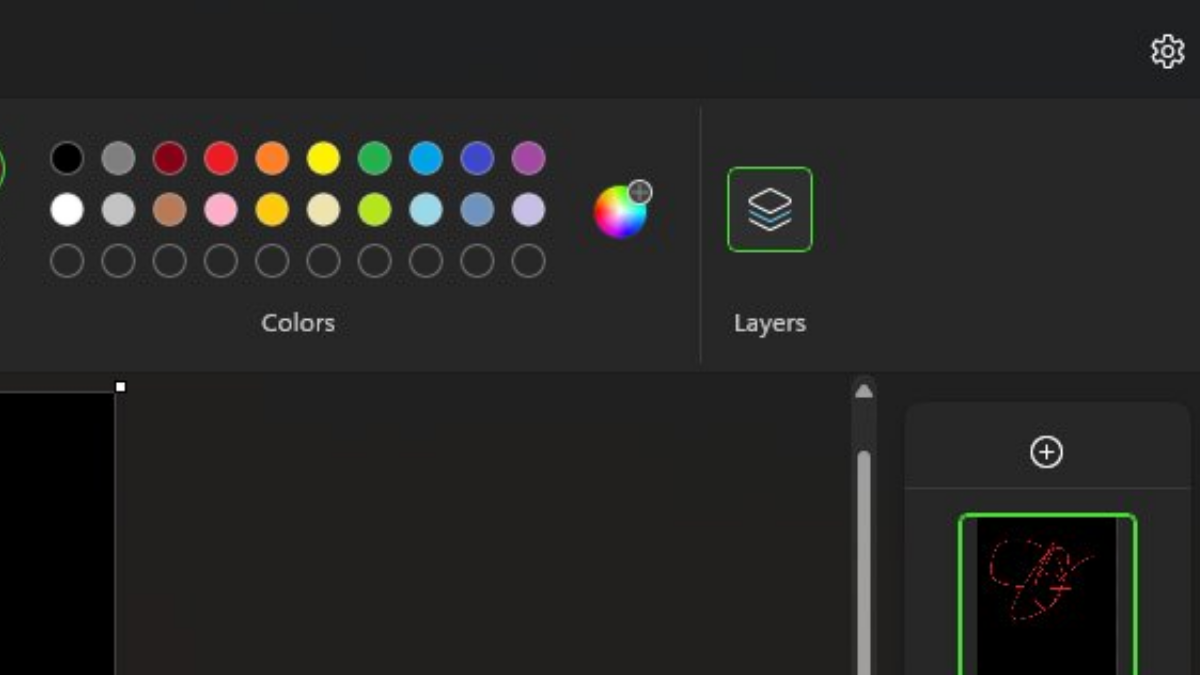This screenshot has height=675, width=1200.
Task: Add a new layer with the plus icon
Action: click(x=1046, y=452)
